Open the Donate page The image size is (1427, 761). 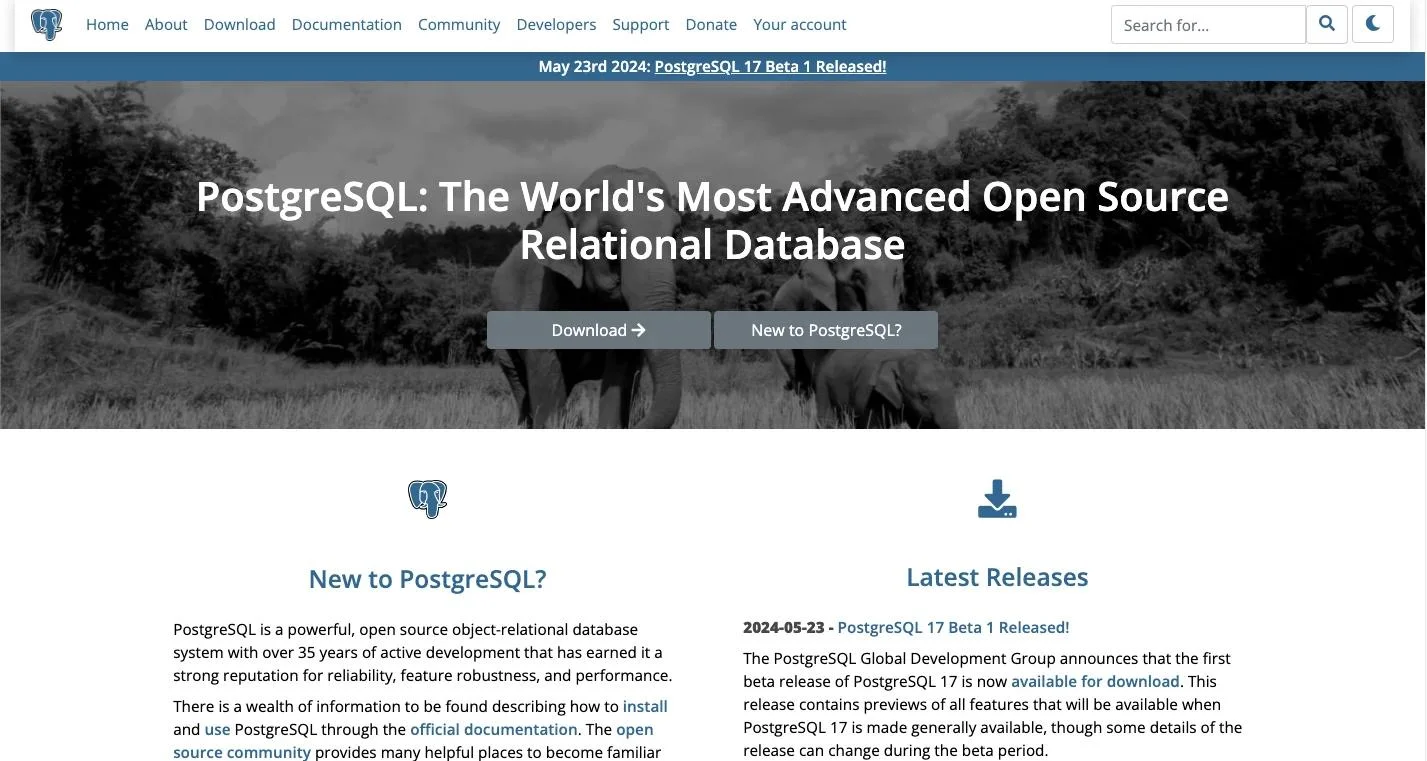tap(711, 24)
